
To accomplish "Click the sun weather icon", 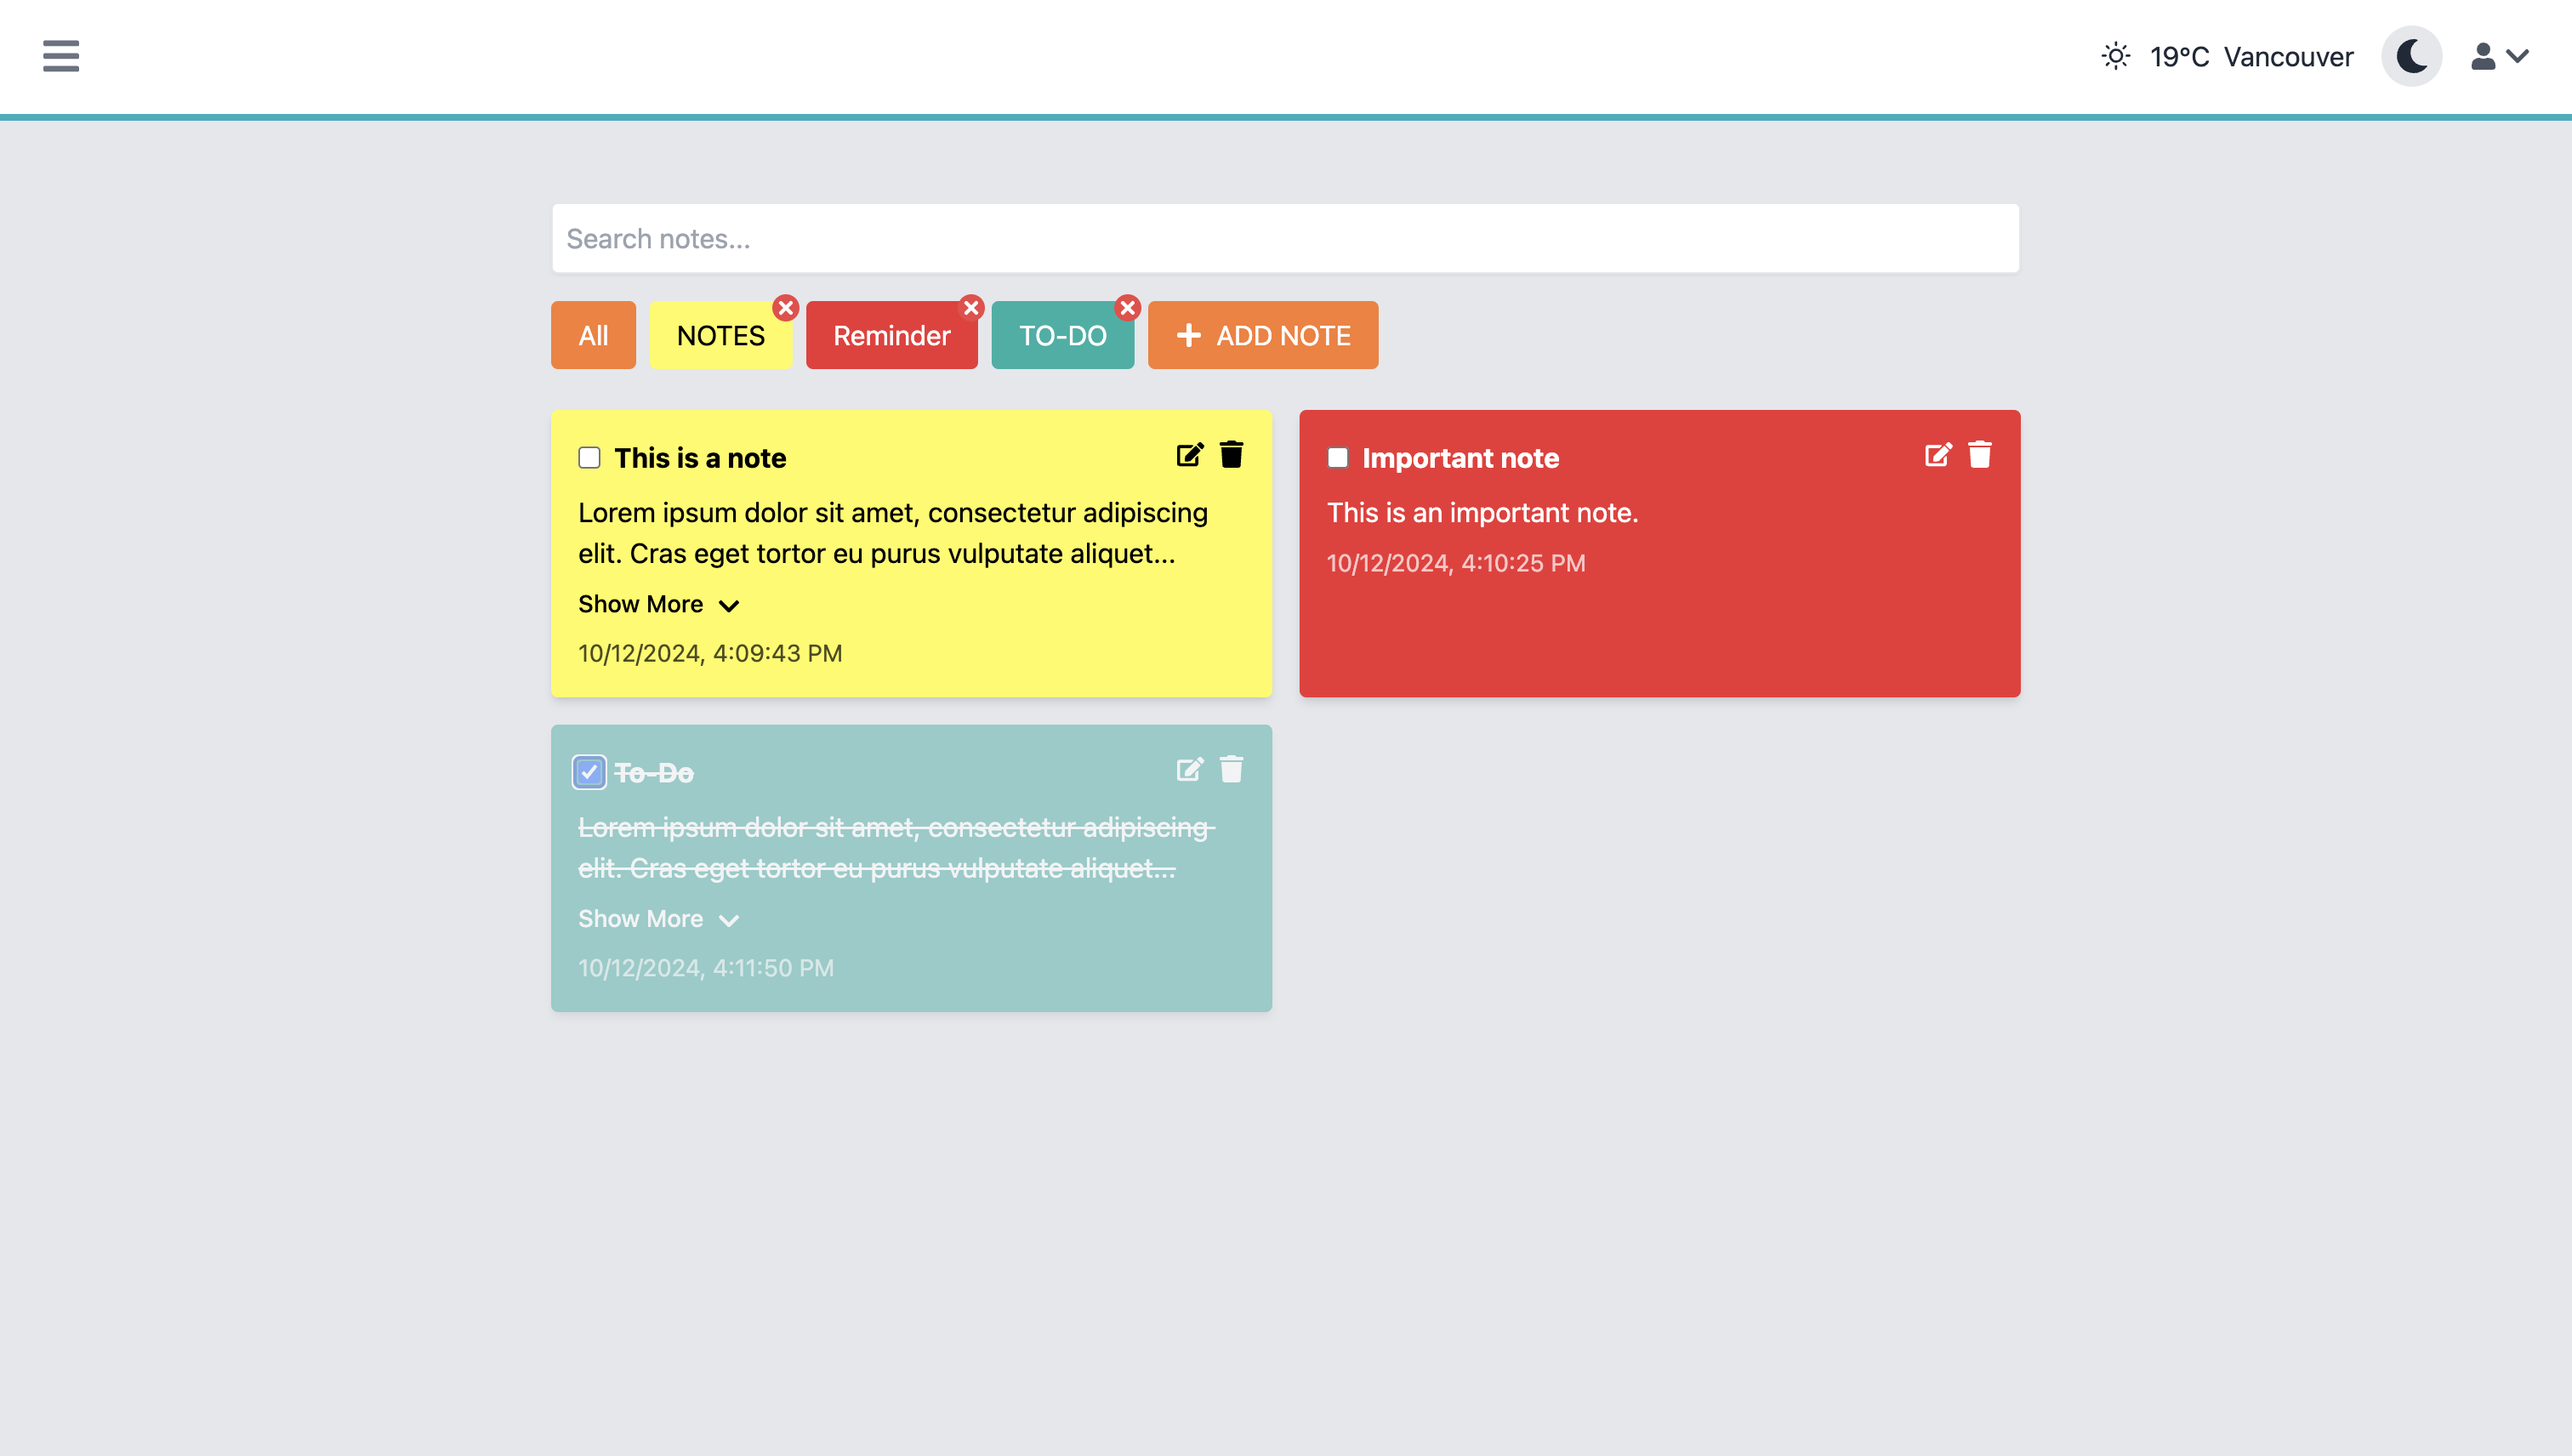I will point(2116,56).
